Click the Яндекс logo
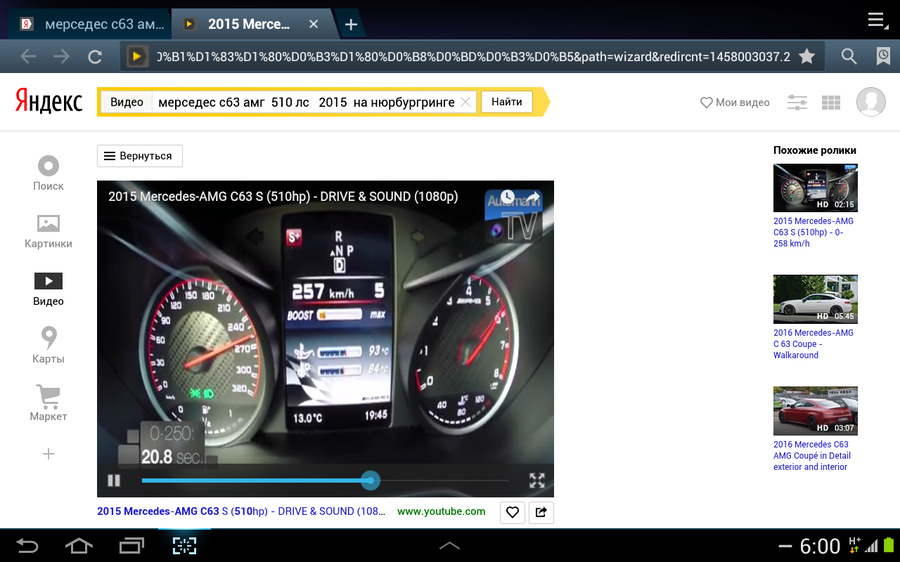 pyautogui.click(x=49, y=101)
